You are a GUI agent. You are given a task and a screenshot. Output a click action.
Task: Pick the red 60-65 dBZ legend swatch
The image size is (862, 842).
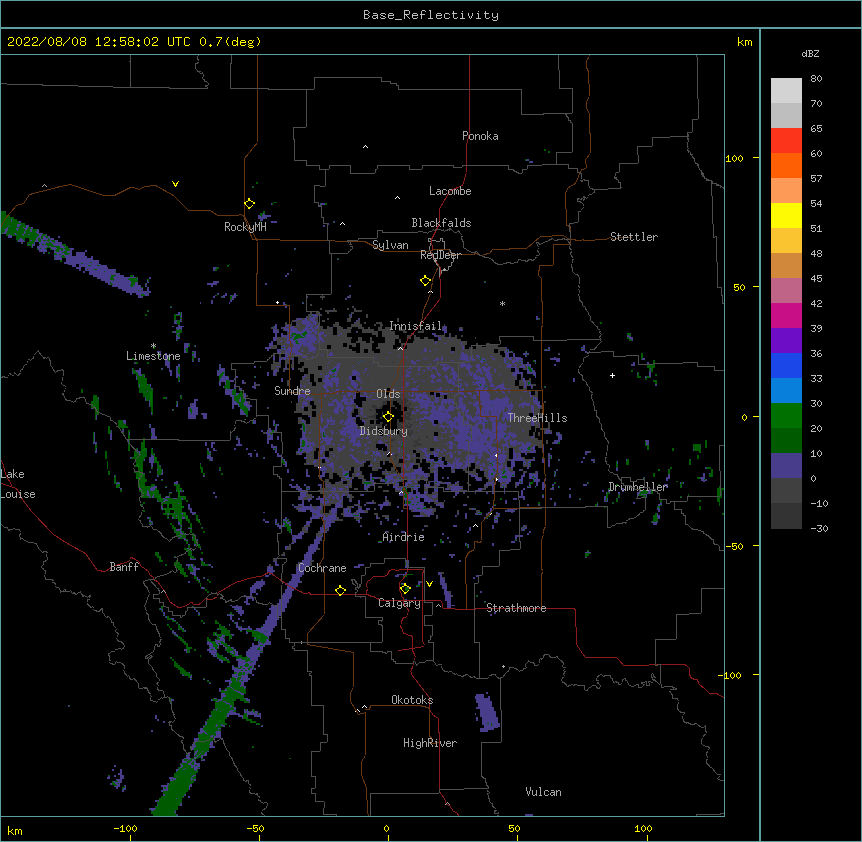tap(786, 140)
